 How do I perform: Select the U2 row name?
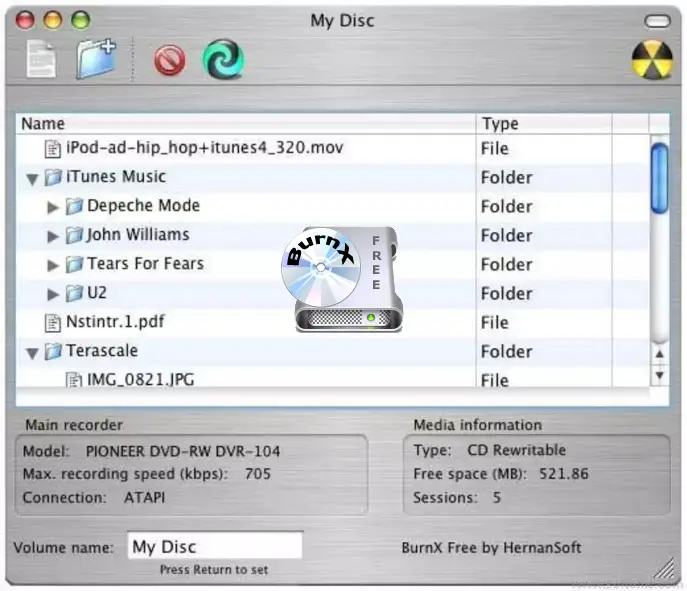coord(97,293)
